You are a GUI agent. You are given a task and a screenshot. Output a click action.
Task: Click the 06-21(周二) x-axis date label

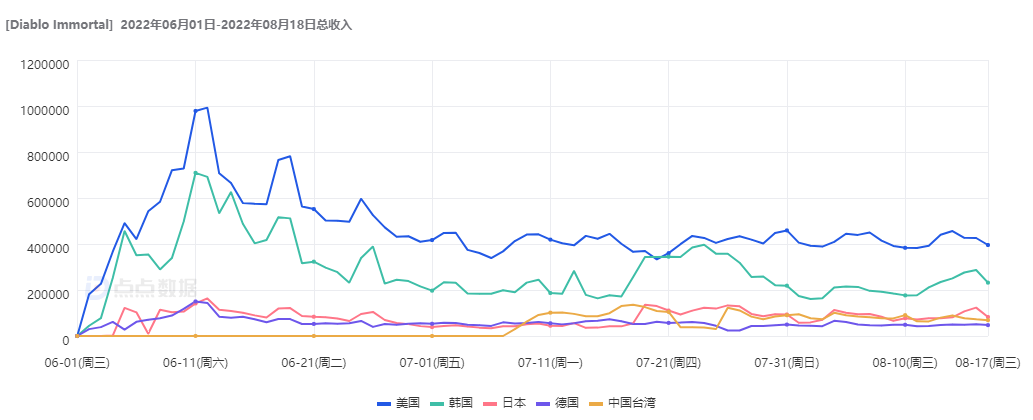tap(313, 360)
